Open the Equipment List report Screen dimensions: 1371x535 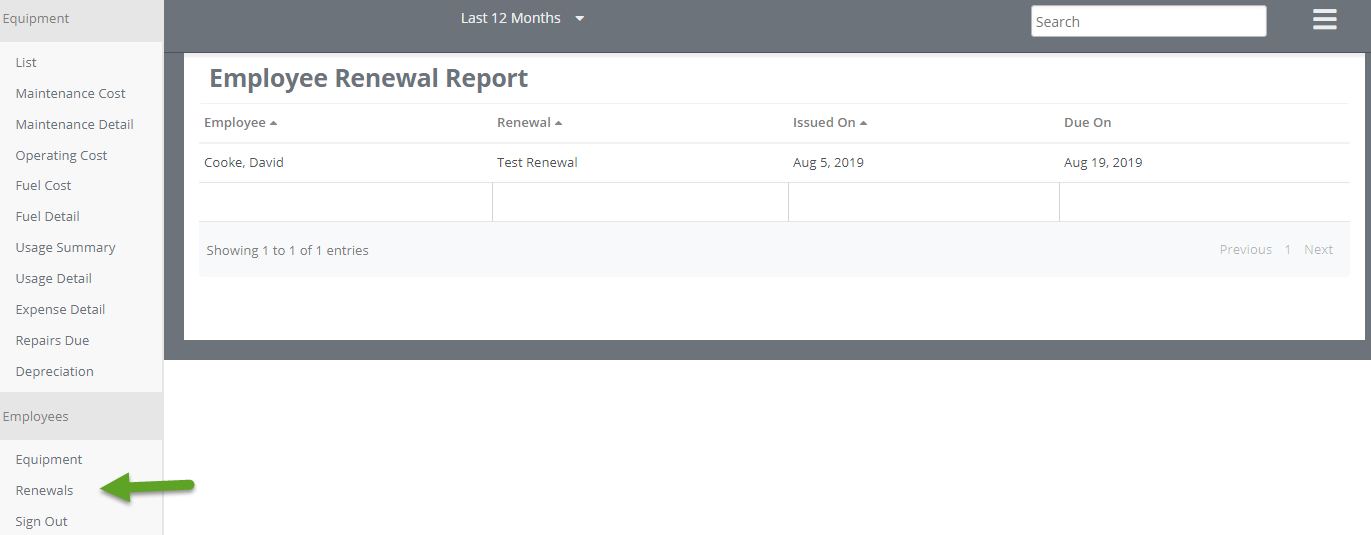pos(26,62)
